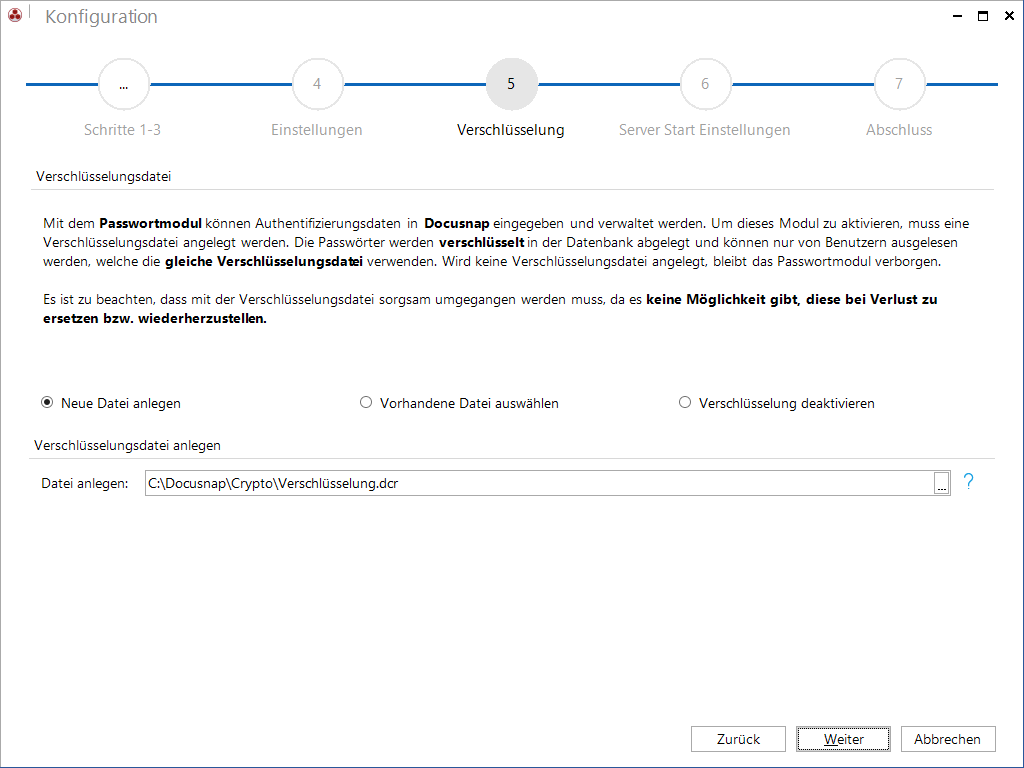Jump to step 4 circle
Screen dimensions: 1024x768
tap(317, 84)
